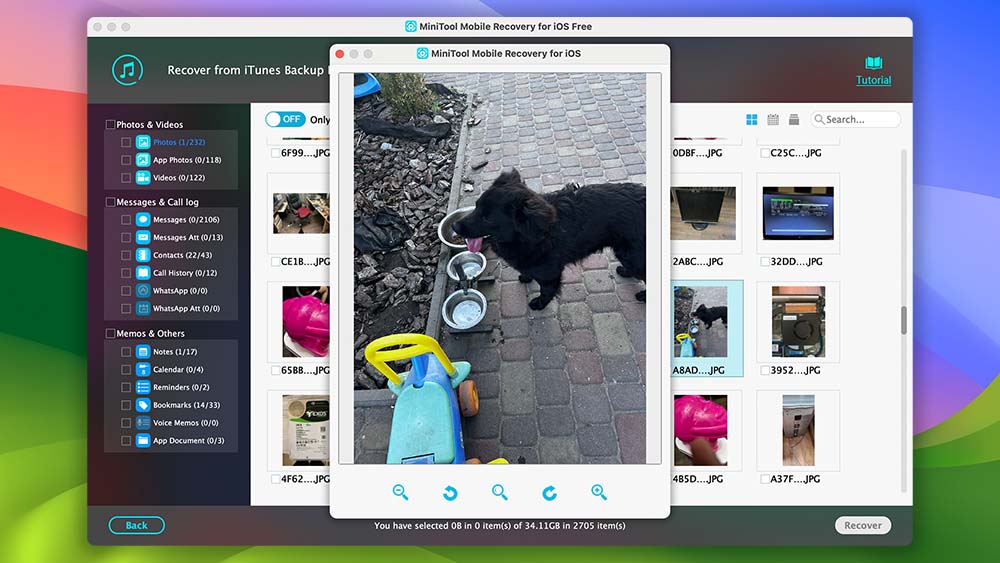Click the Call History category icon
The image size is (1000, 563).
[x=143, y=273]
